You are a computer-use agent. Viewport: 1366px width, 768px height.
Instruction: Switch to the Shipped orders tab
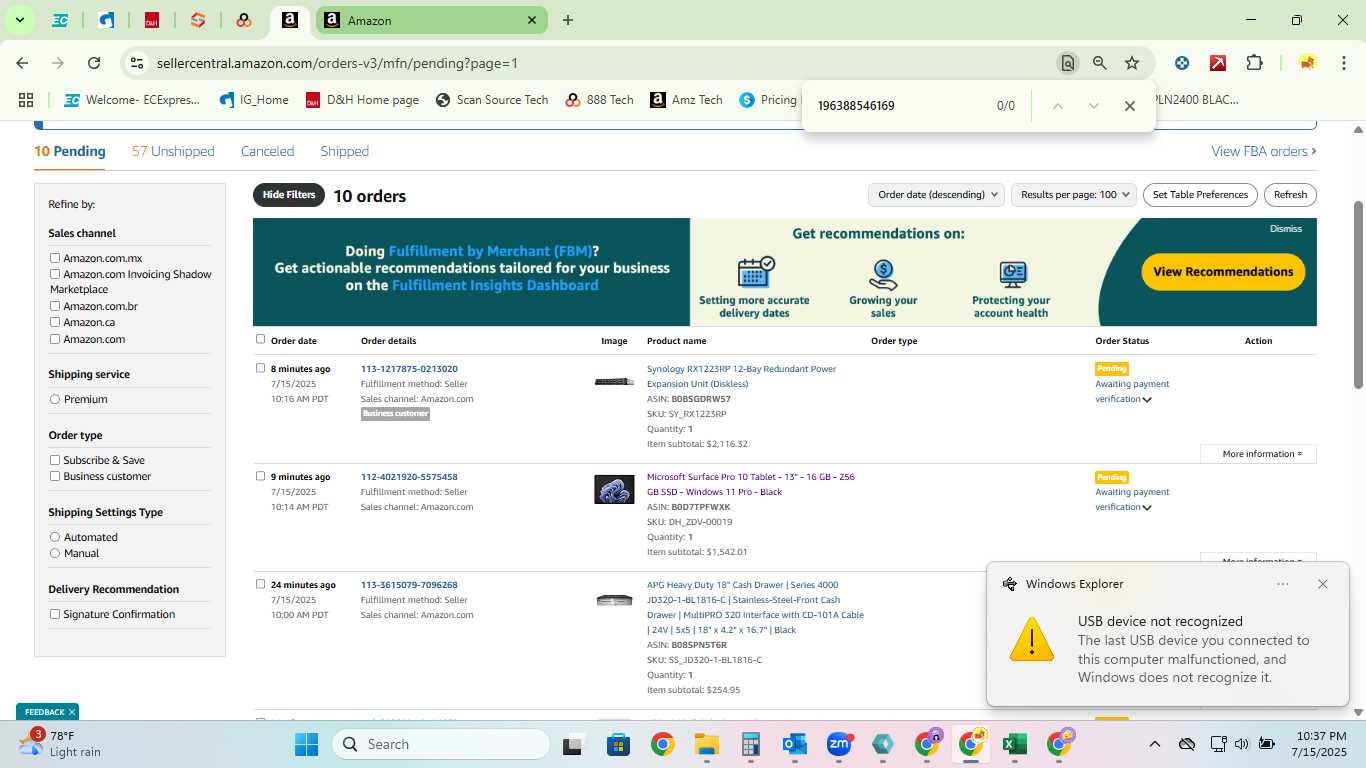click(344, 151)
